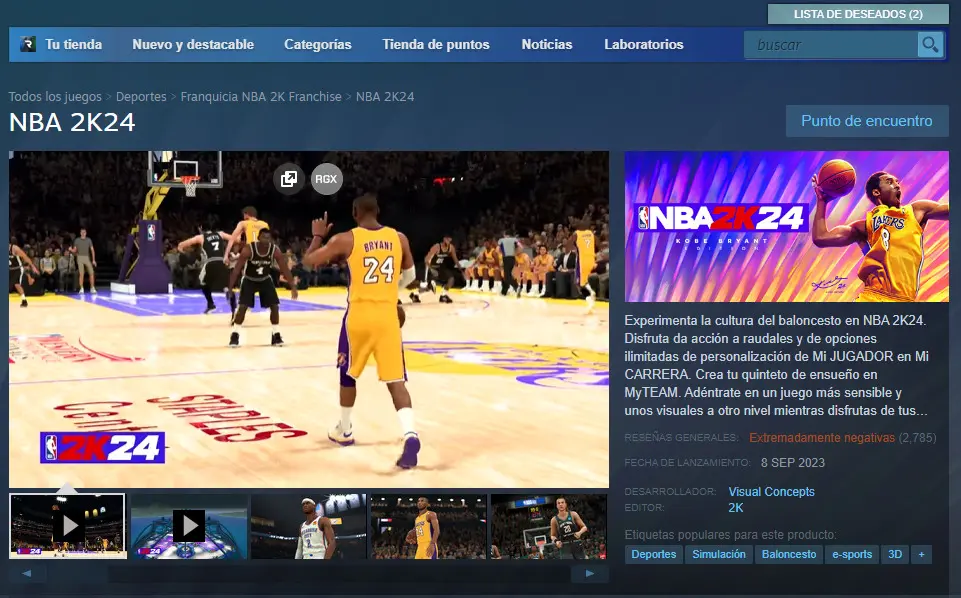Go to the Noticias tab

point(547,45)
